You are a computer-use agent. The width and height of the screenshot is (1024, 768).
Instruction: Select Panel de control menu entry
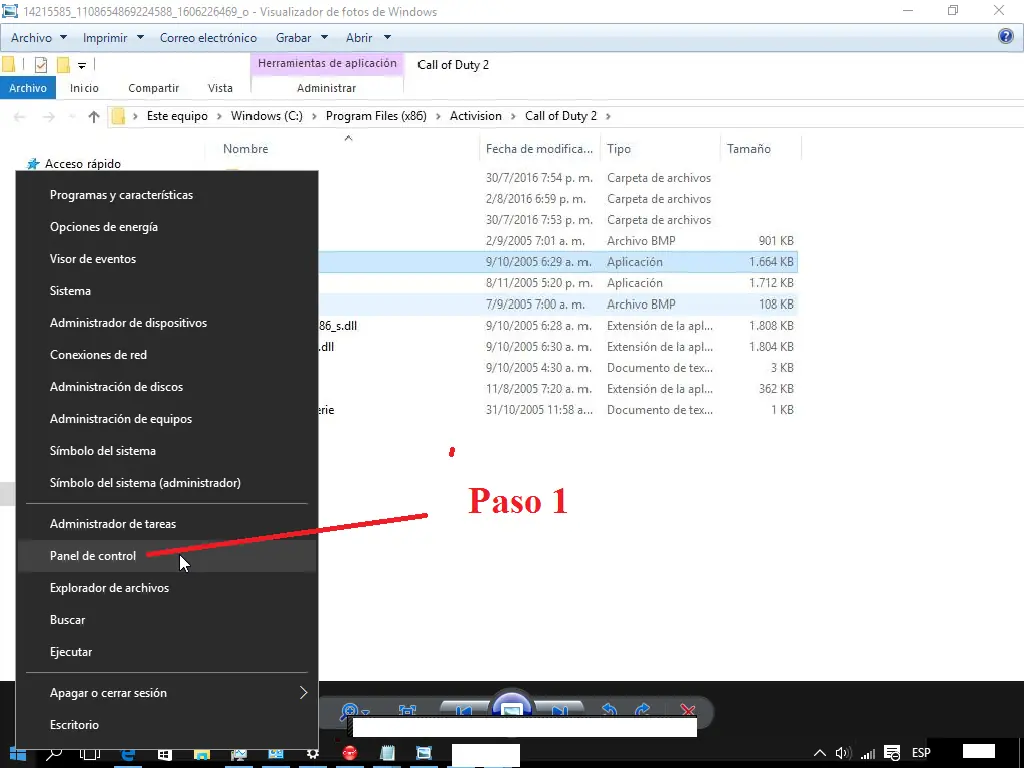[x=167, y=556]
